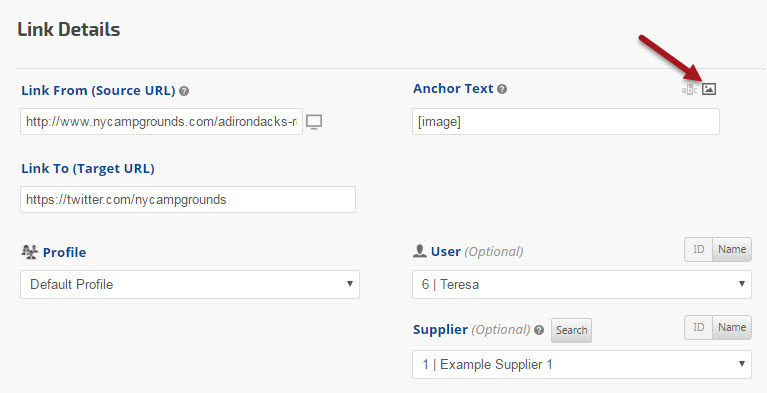The width and height of the screenshot is (767, 393).
Task: Click the Supplier Search button
Action: (x=571, y=330)
